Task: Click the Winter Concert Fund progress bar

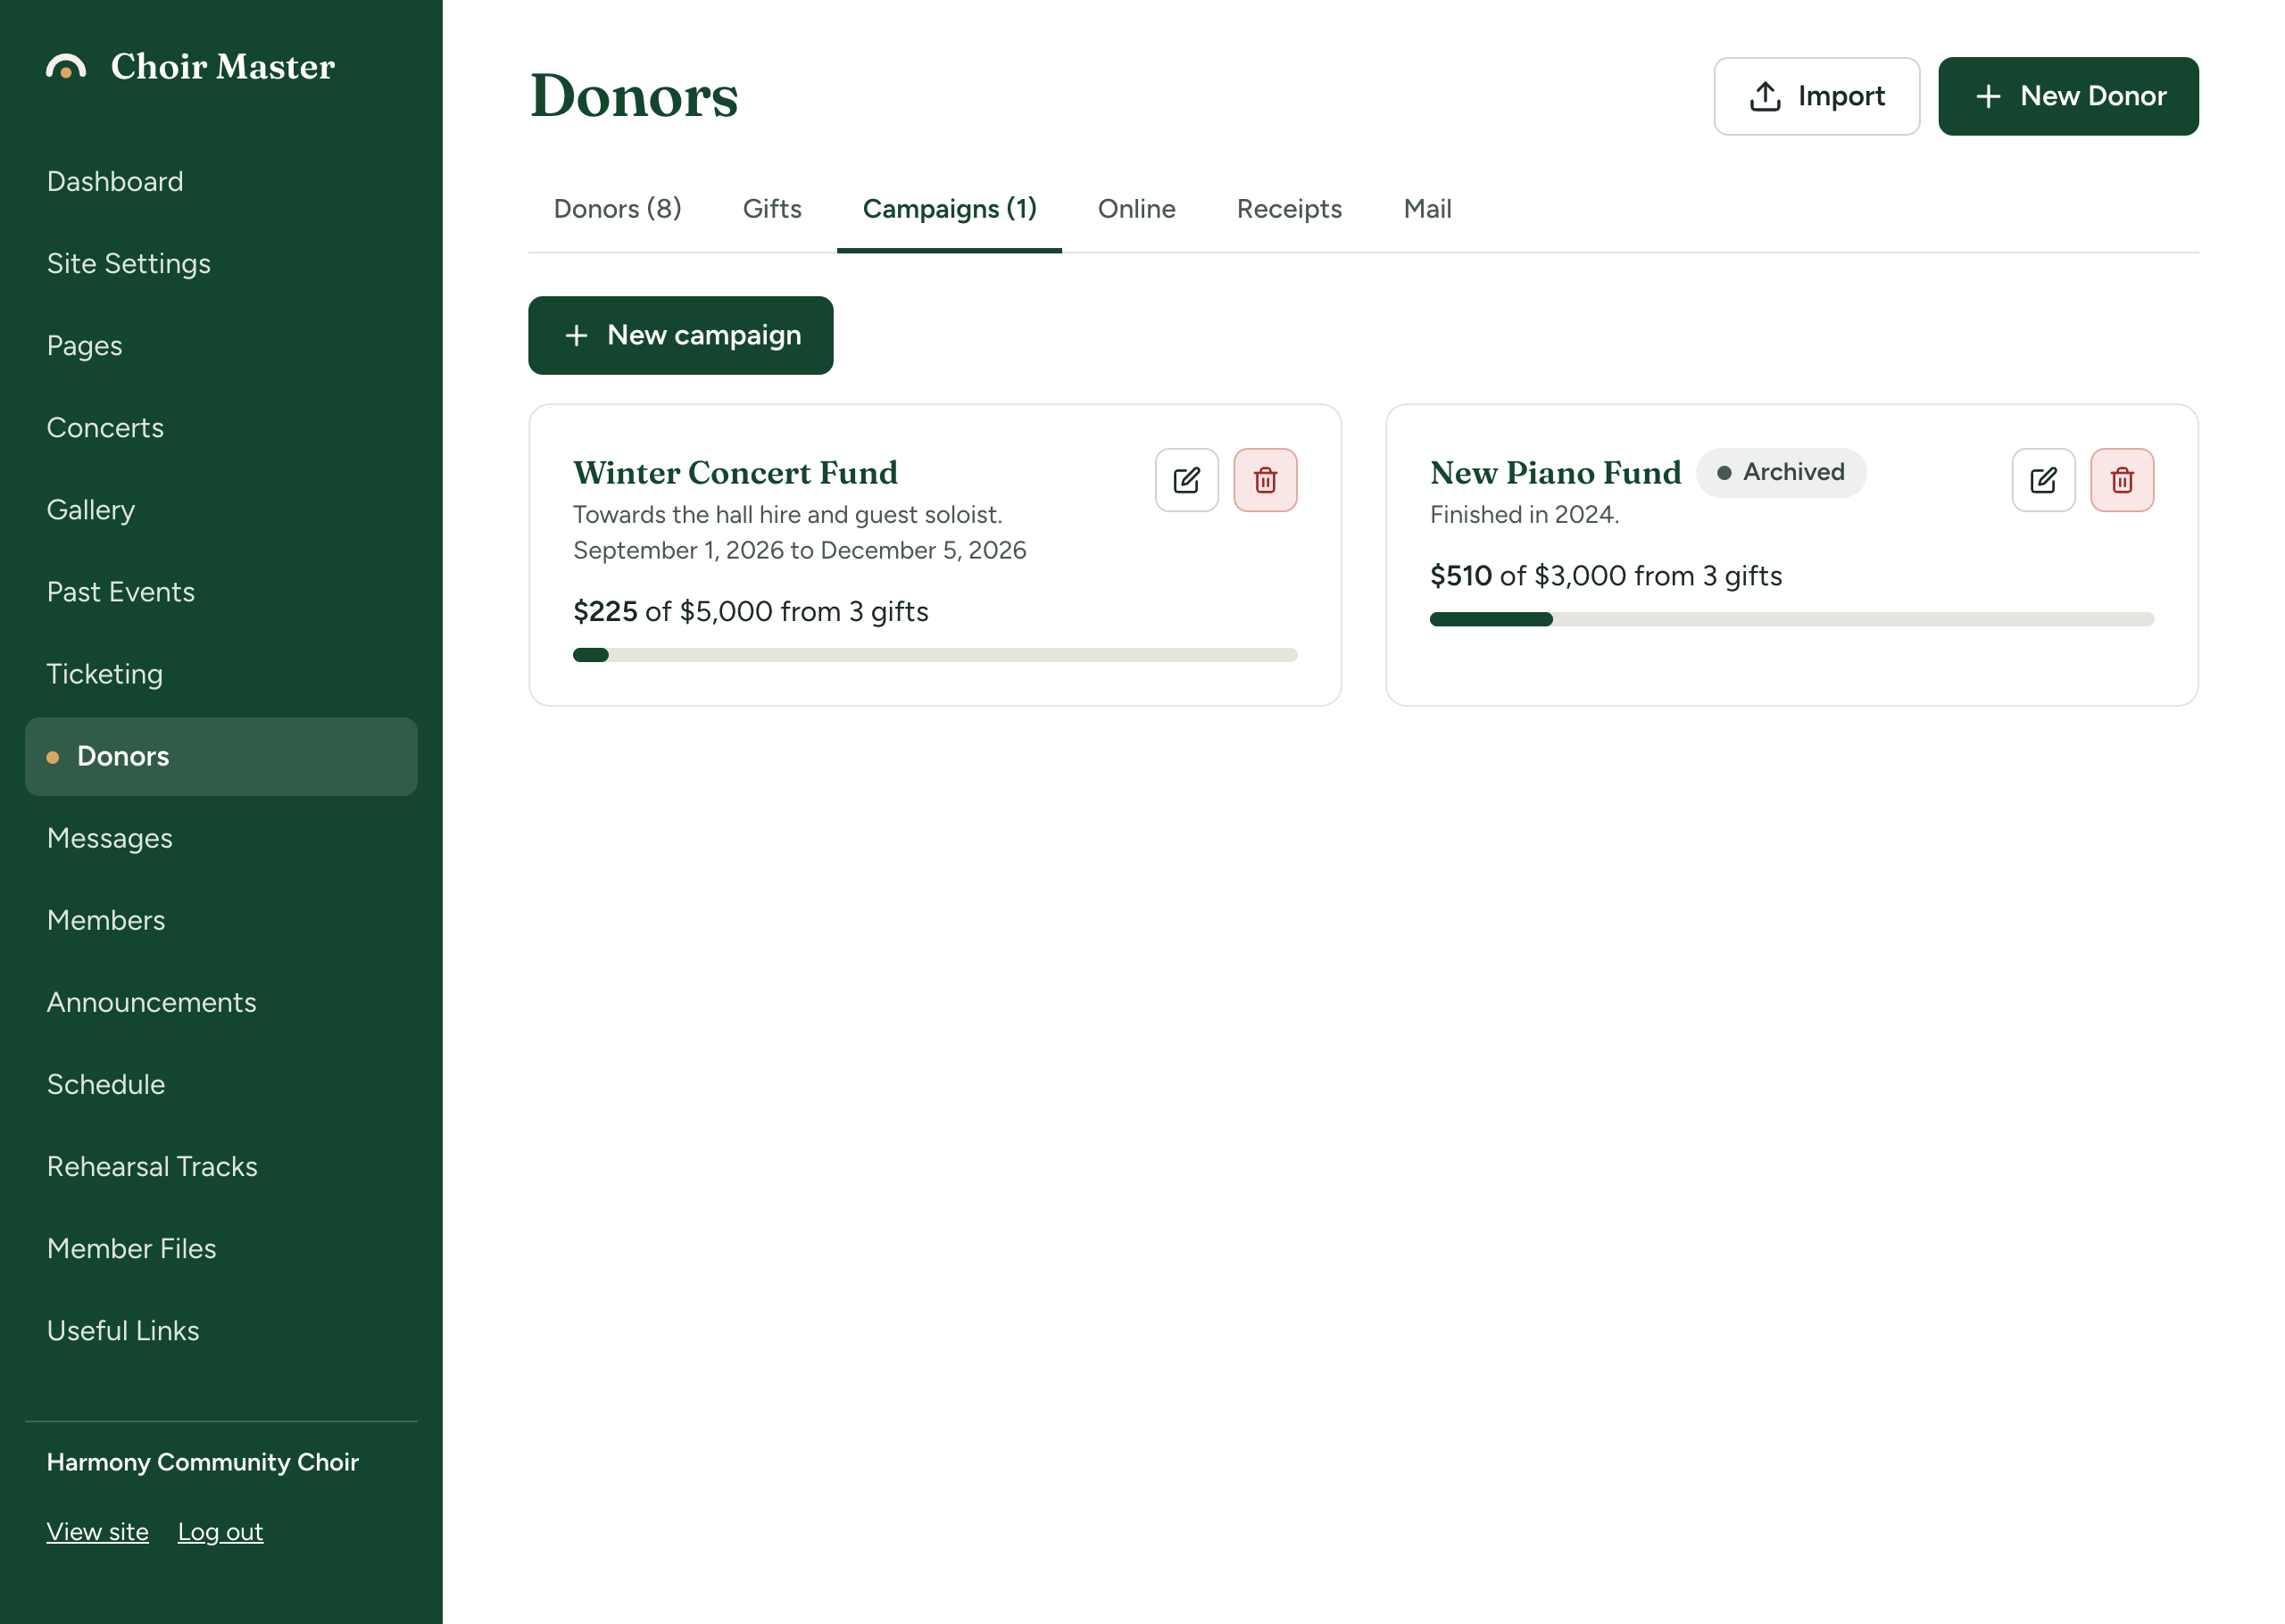Action: tap(934, 655)
